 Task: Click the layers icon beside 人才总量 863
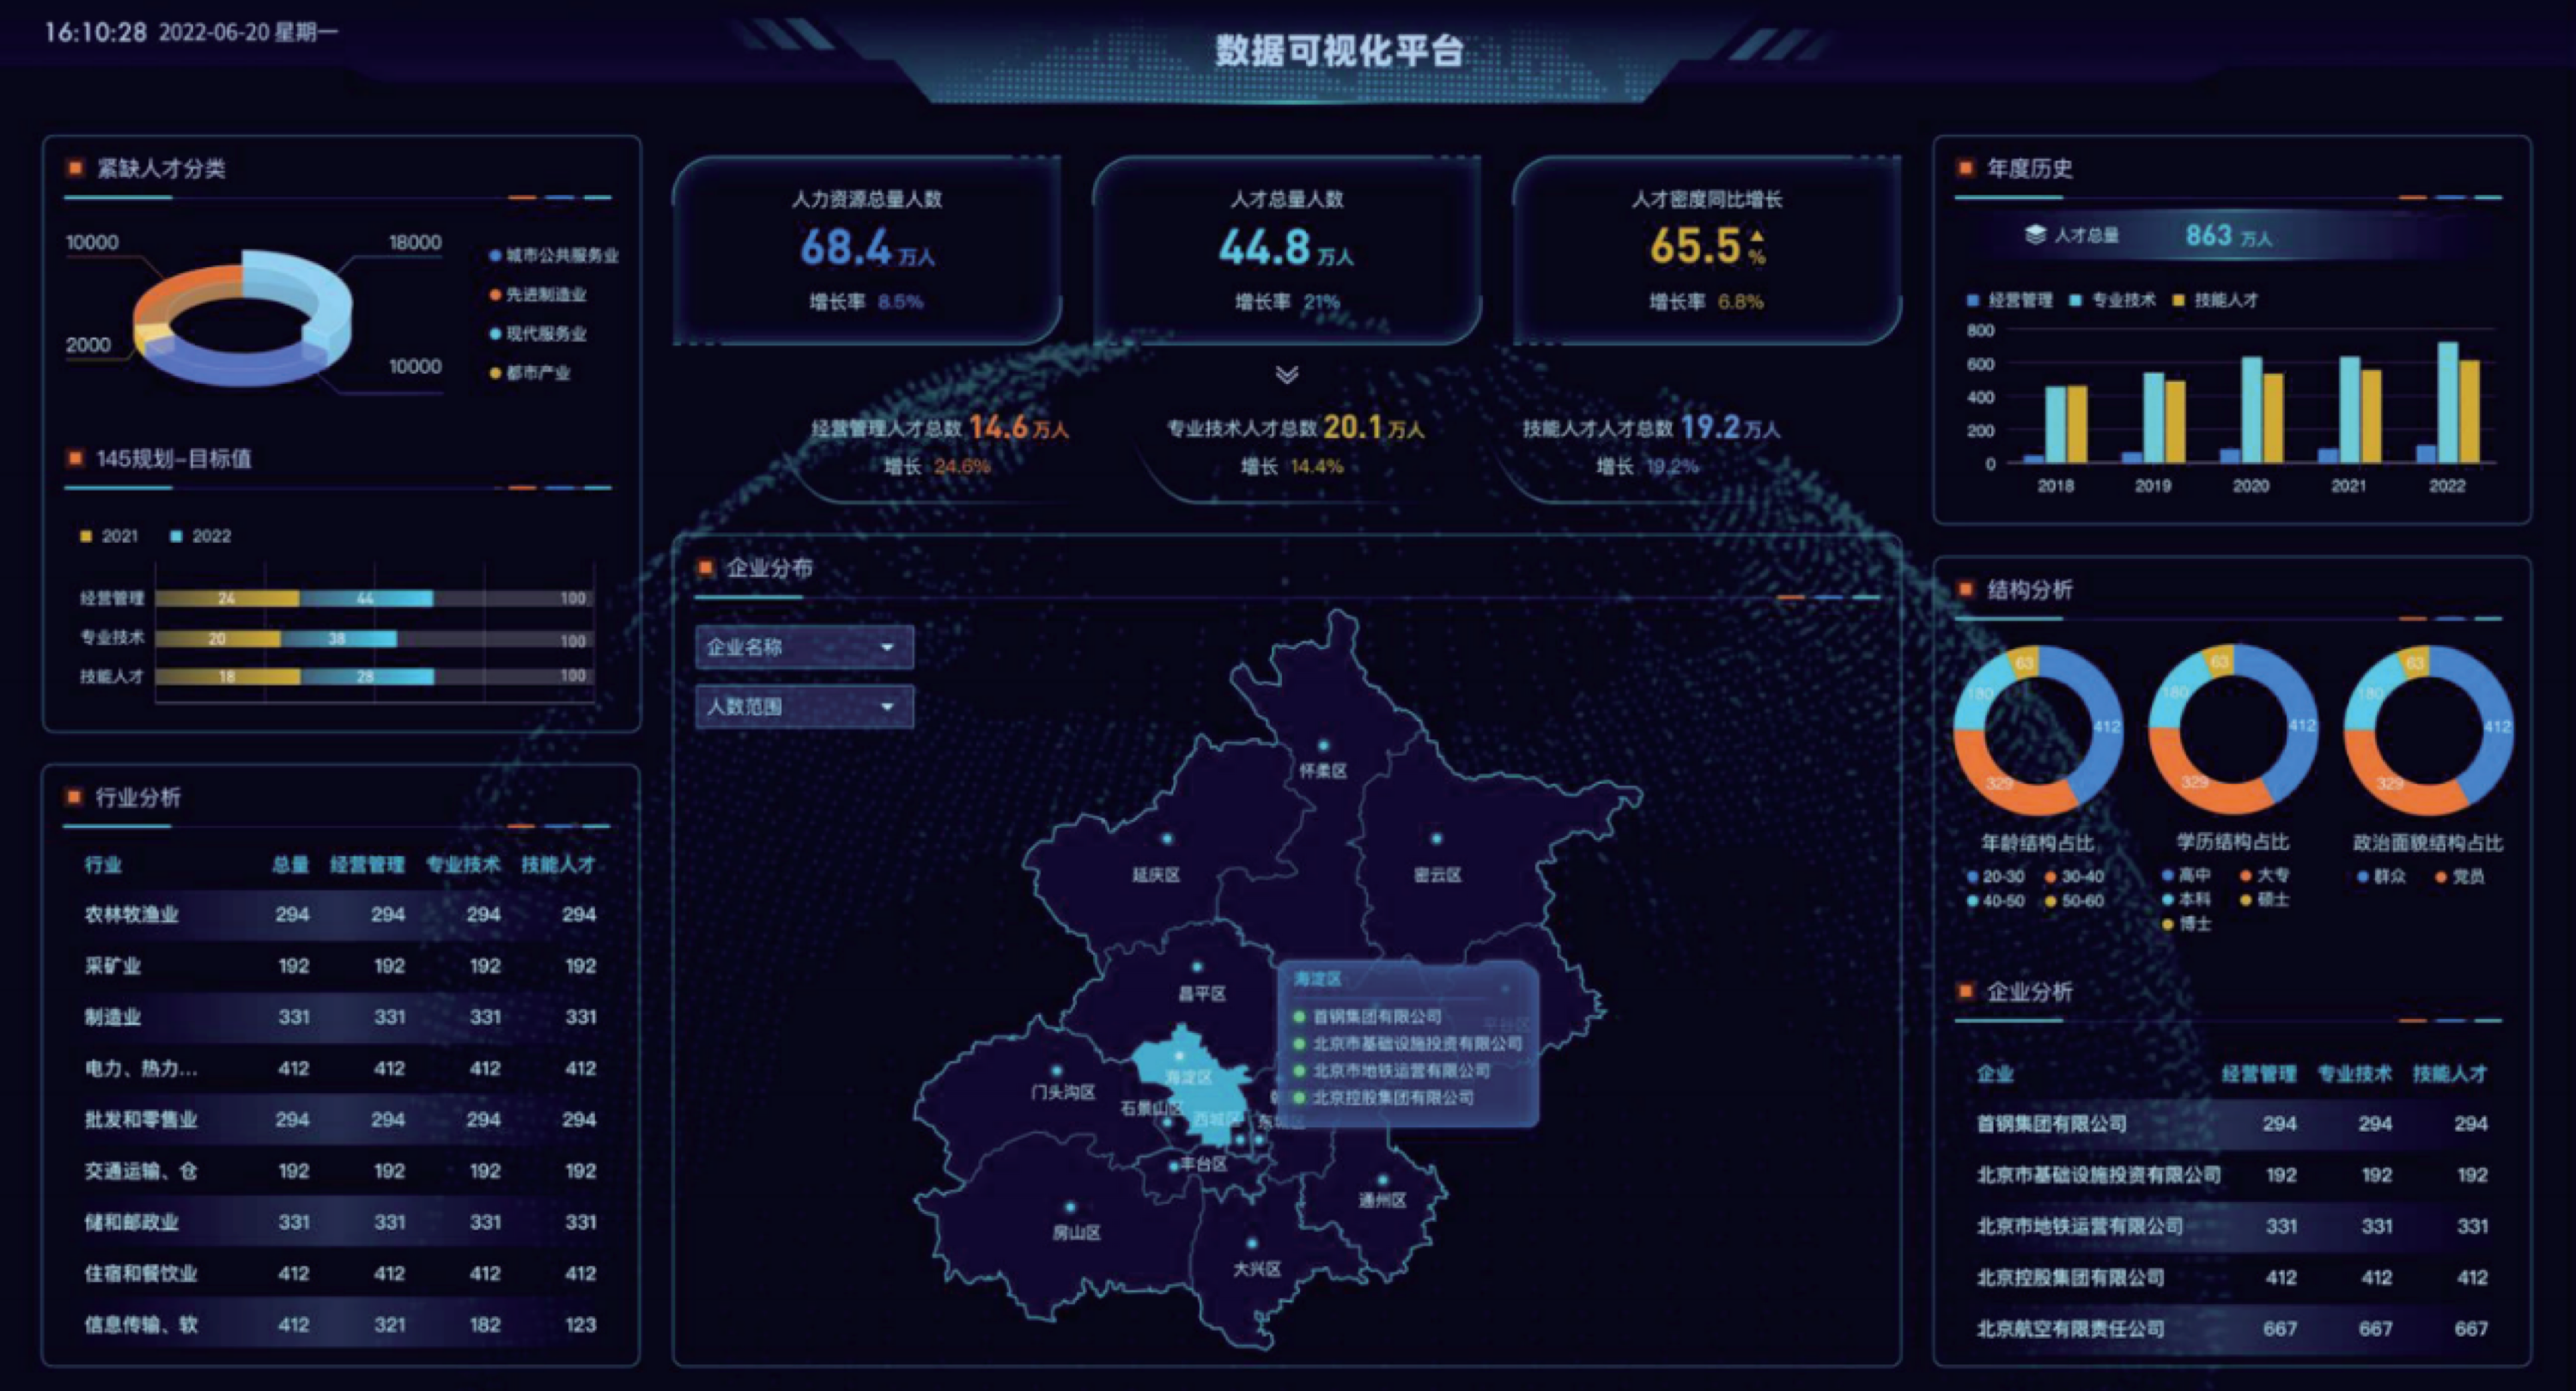tap(2035, 235)
